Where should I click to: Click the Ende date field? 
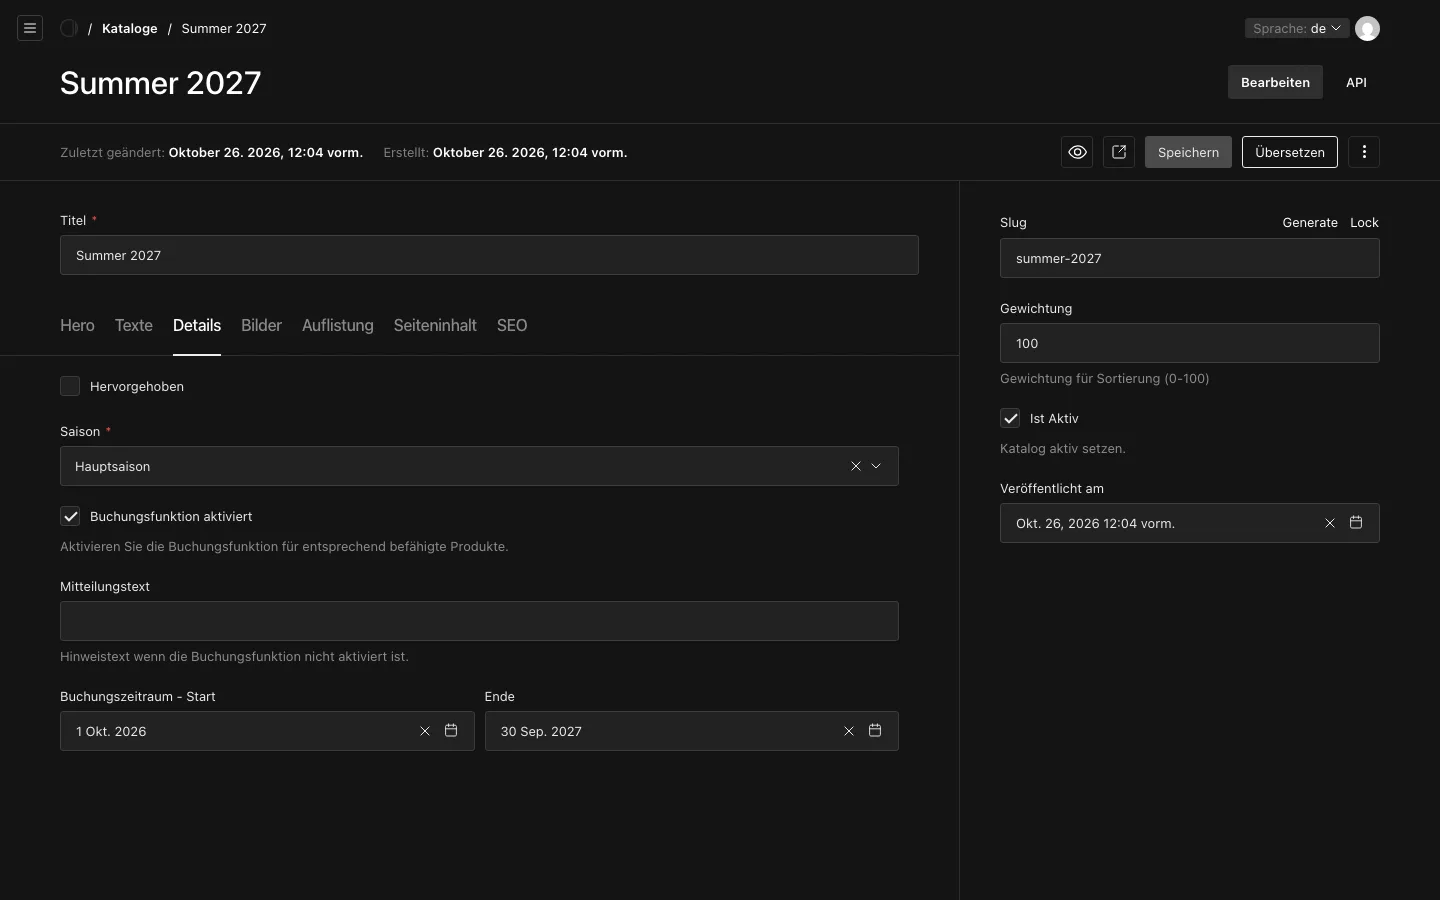tap(692, 731)
